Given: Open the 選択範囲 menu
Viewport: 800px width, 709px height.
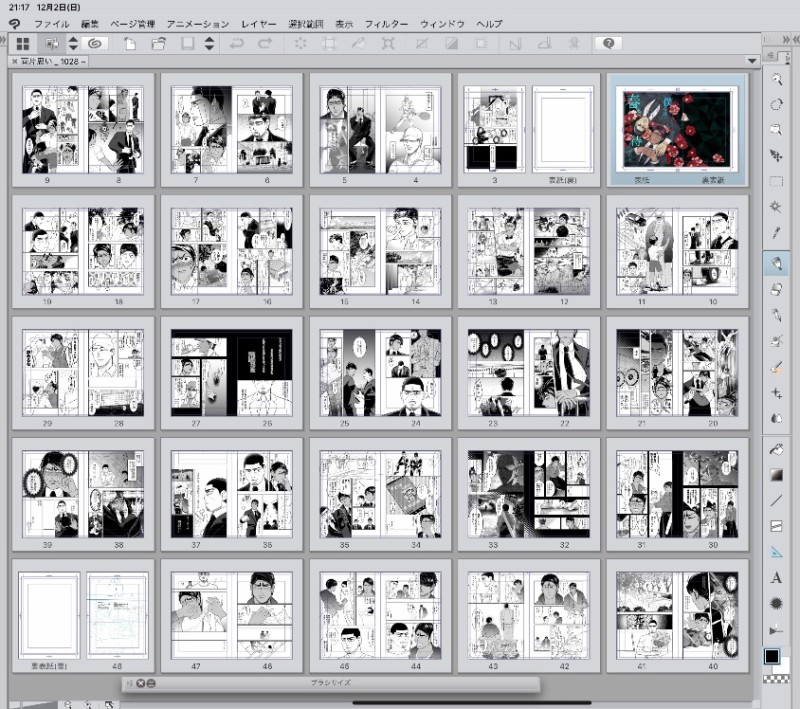Looking at the screenshot, I should coord(306,24).
